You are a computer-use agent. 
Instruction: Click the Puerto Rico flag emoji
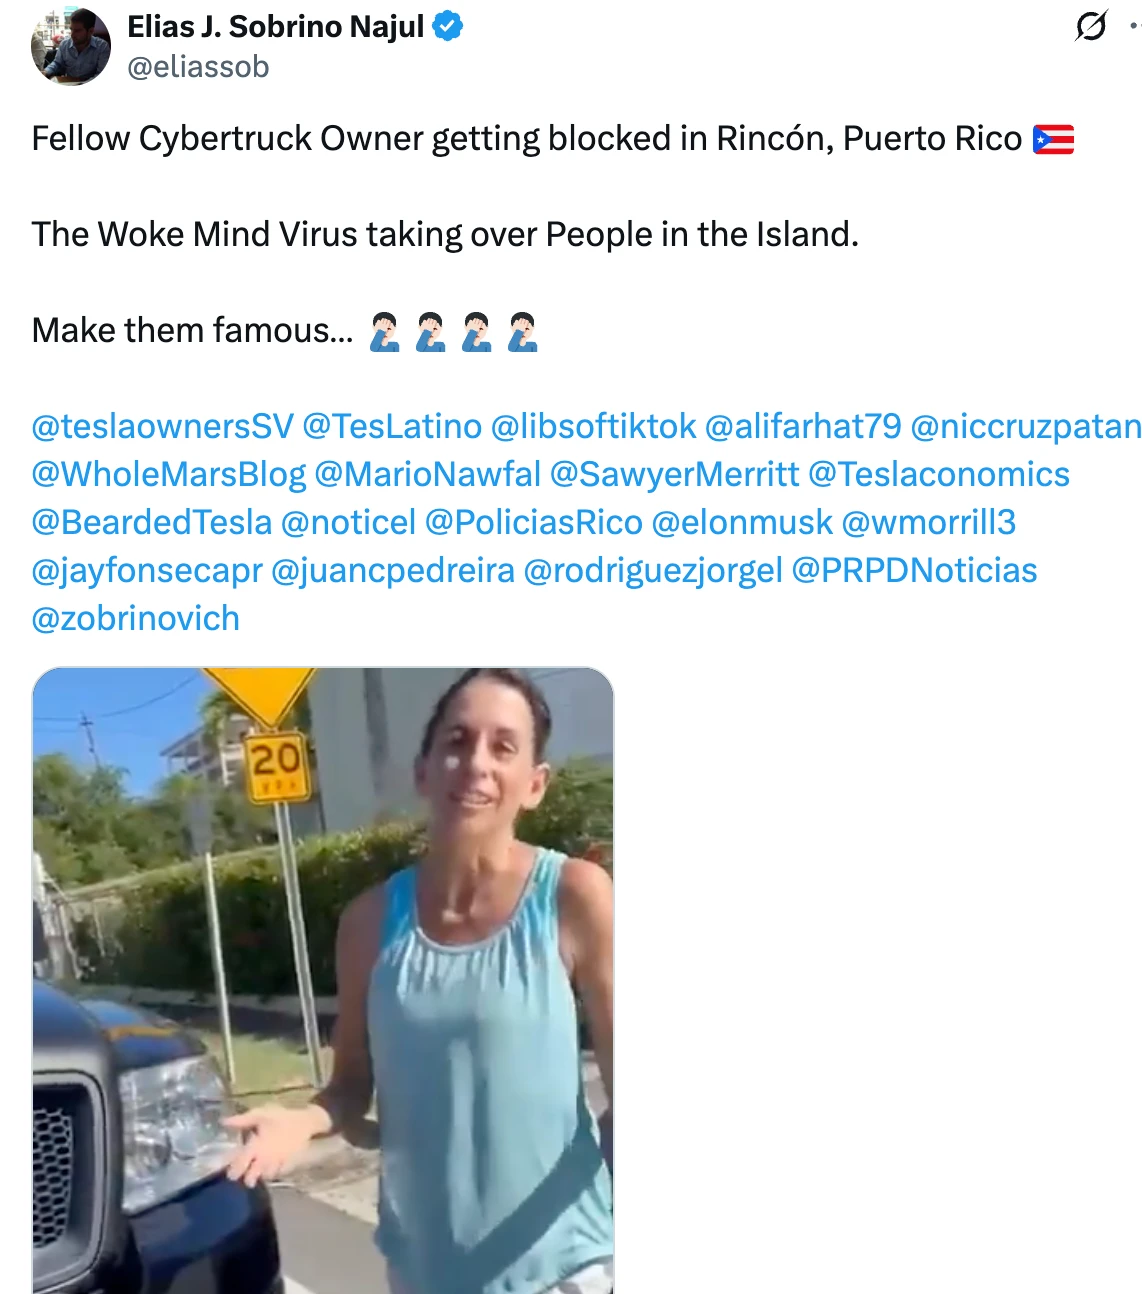click(x=1053, y=139)
